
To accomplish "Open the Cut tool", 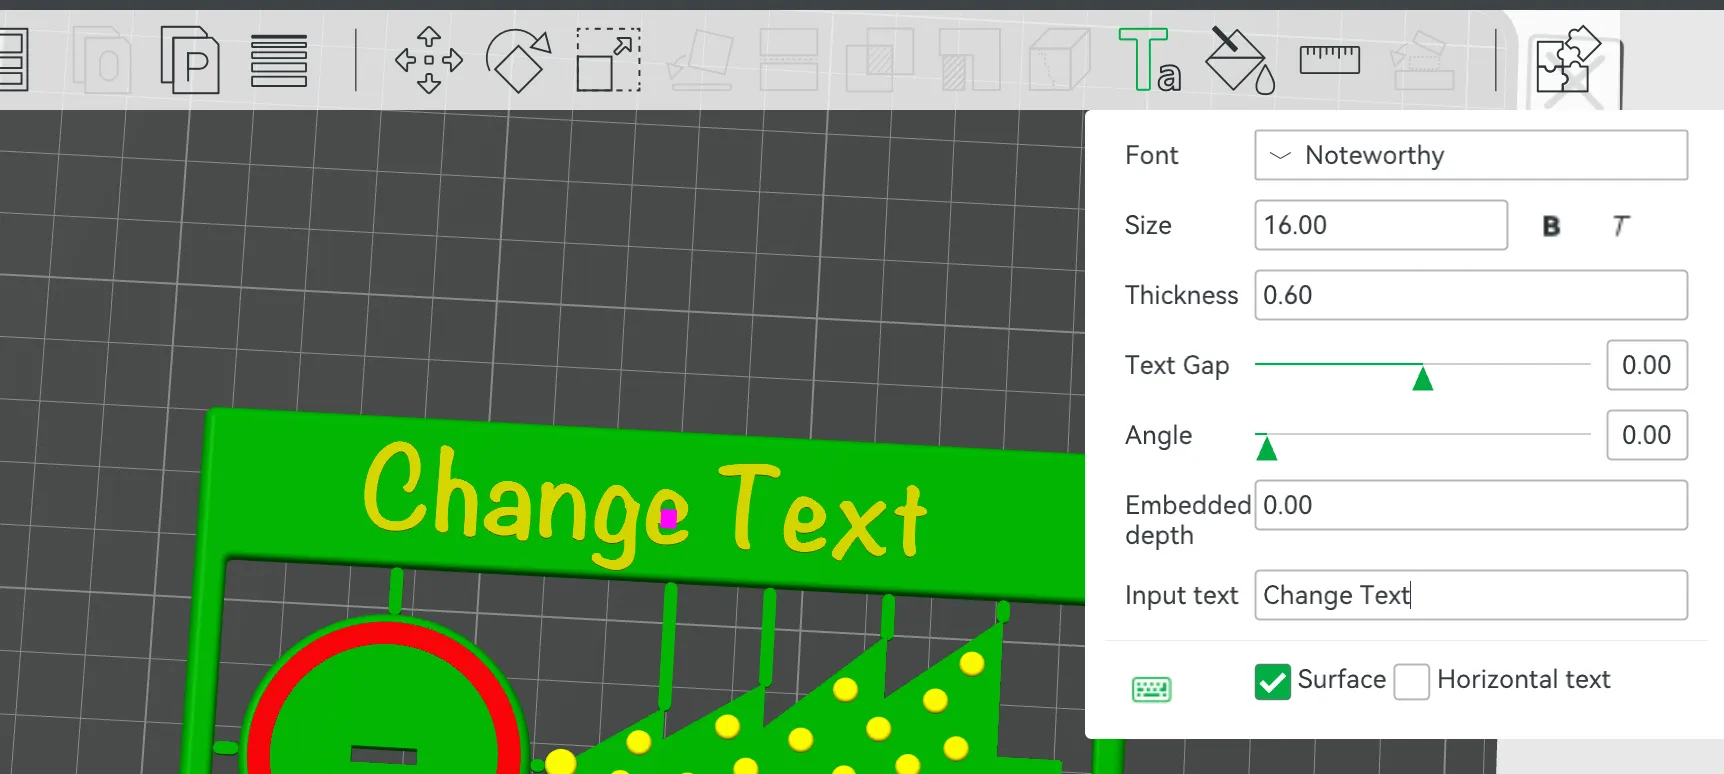I will tap(789, 60).
